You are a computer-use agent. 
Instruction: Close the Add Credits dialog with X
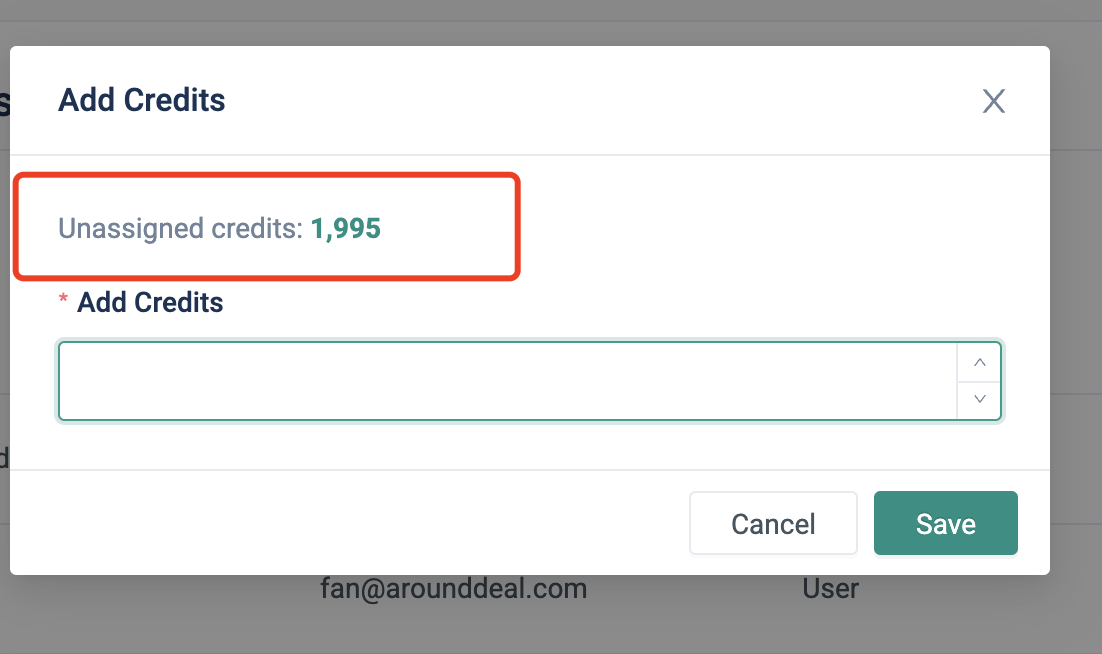click(x=993, y=101)
